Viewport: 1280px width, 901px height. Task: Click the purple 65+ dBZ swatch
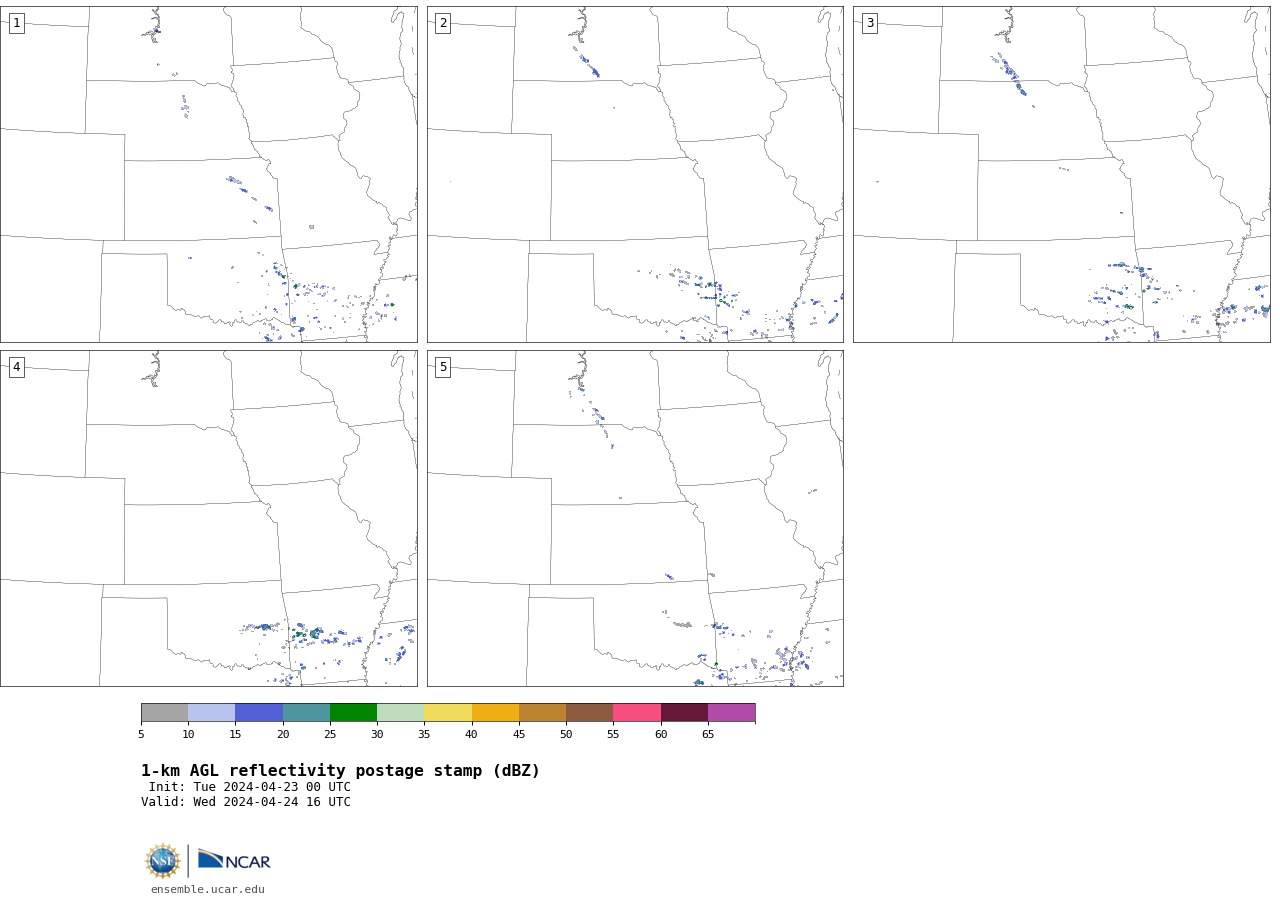(x=731, y=713)
